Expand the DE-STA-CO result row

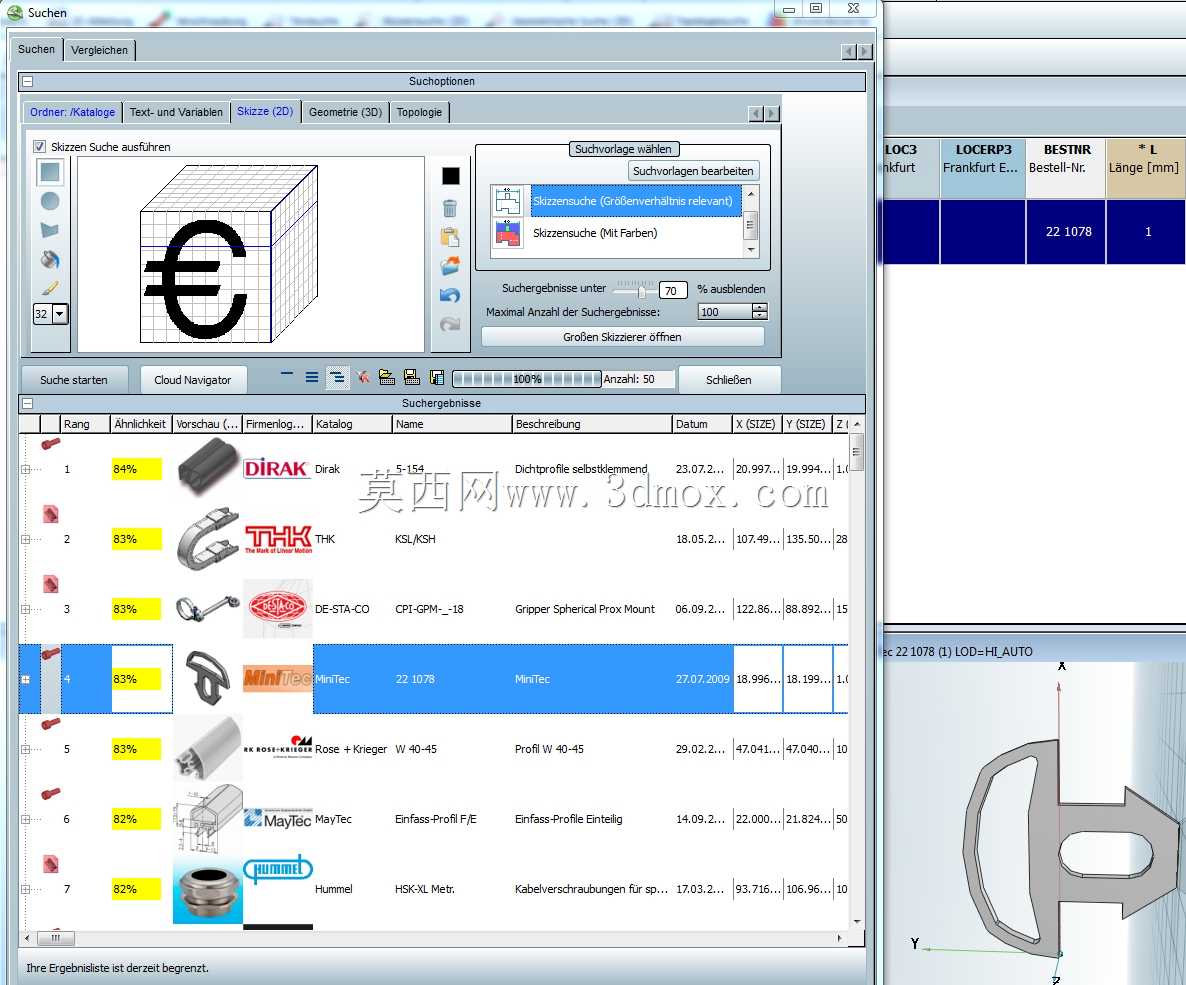(x=25, y=609)
